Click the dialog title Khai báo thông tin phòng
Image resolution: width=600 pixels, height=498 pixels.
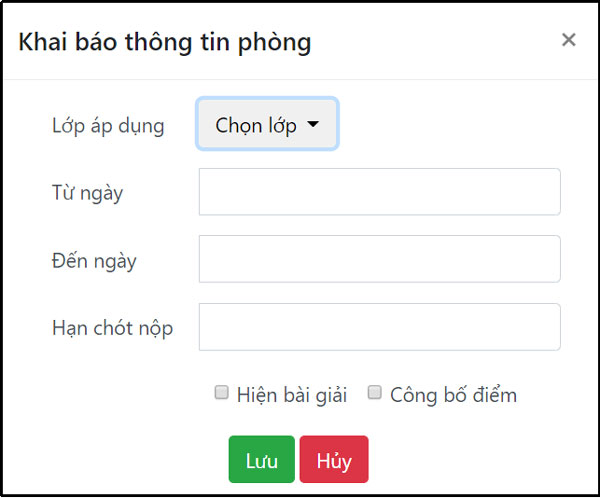(x=165, y=42)
